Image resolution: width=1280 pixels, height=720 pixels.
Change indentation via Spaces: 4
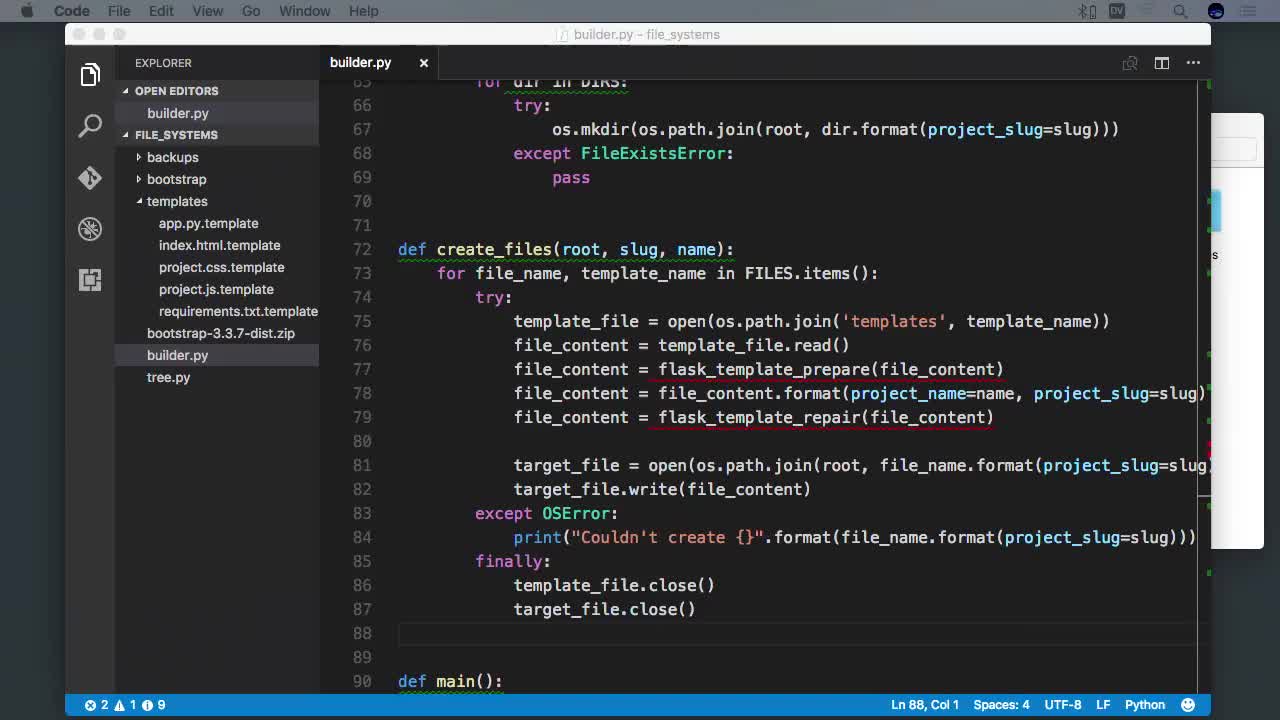pos(1001,705)
